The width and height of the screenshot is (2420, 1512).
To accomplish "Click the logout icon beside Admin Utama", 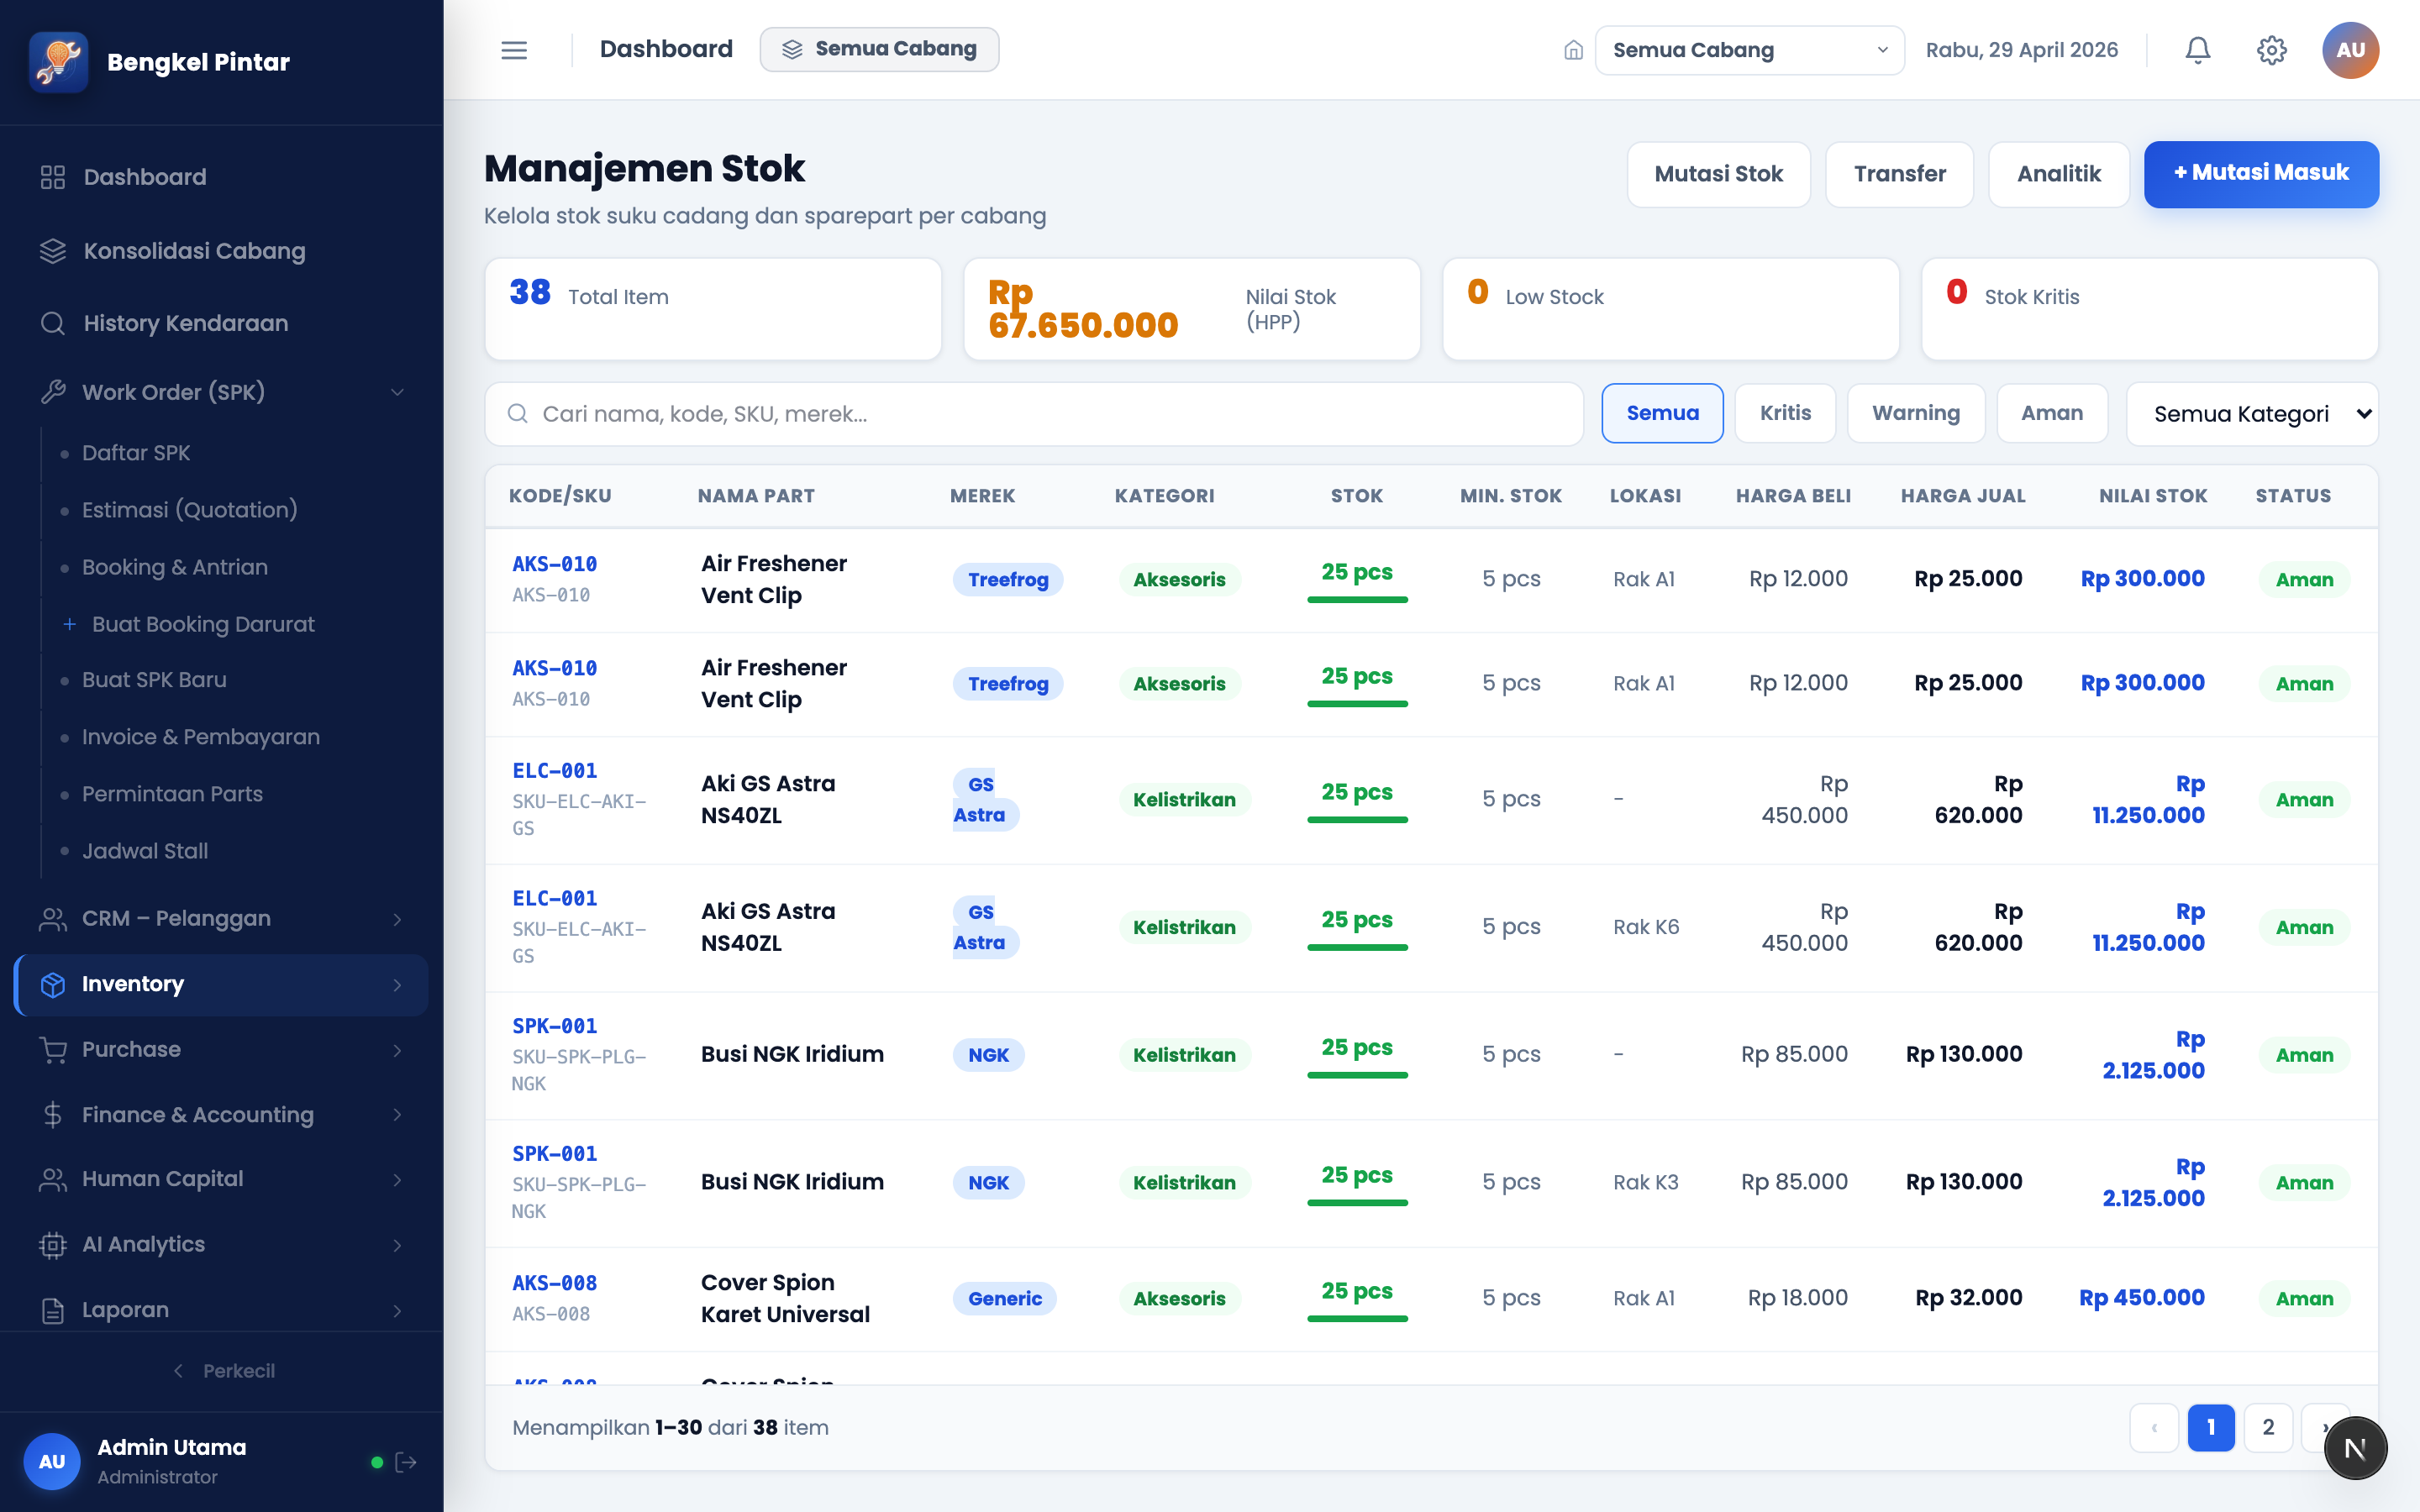I will [x=406, y=1462].
